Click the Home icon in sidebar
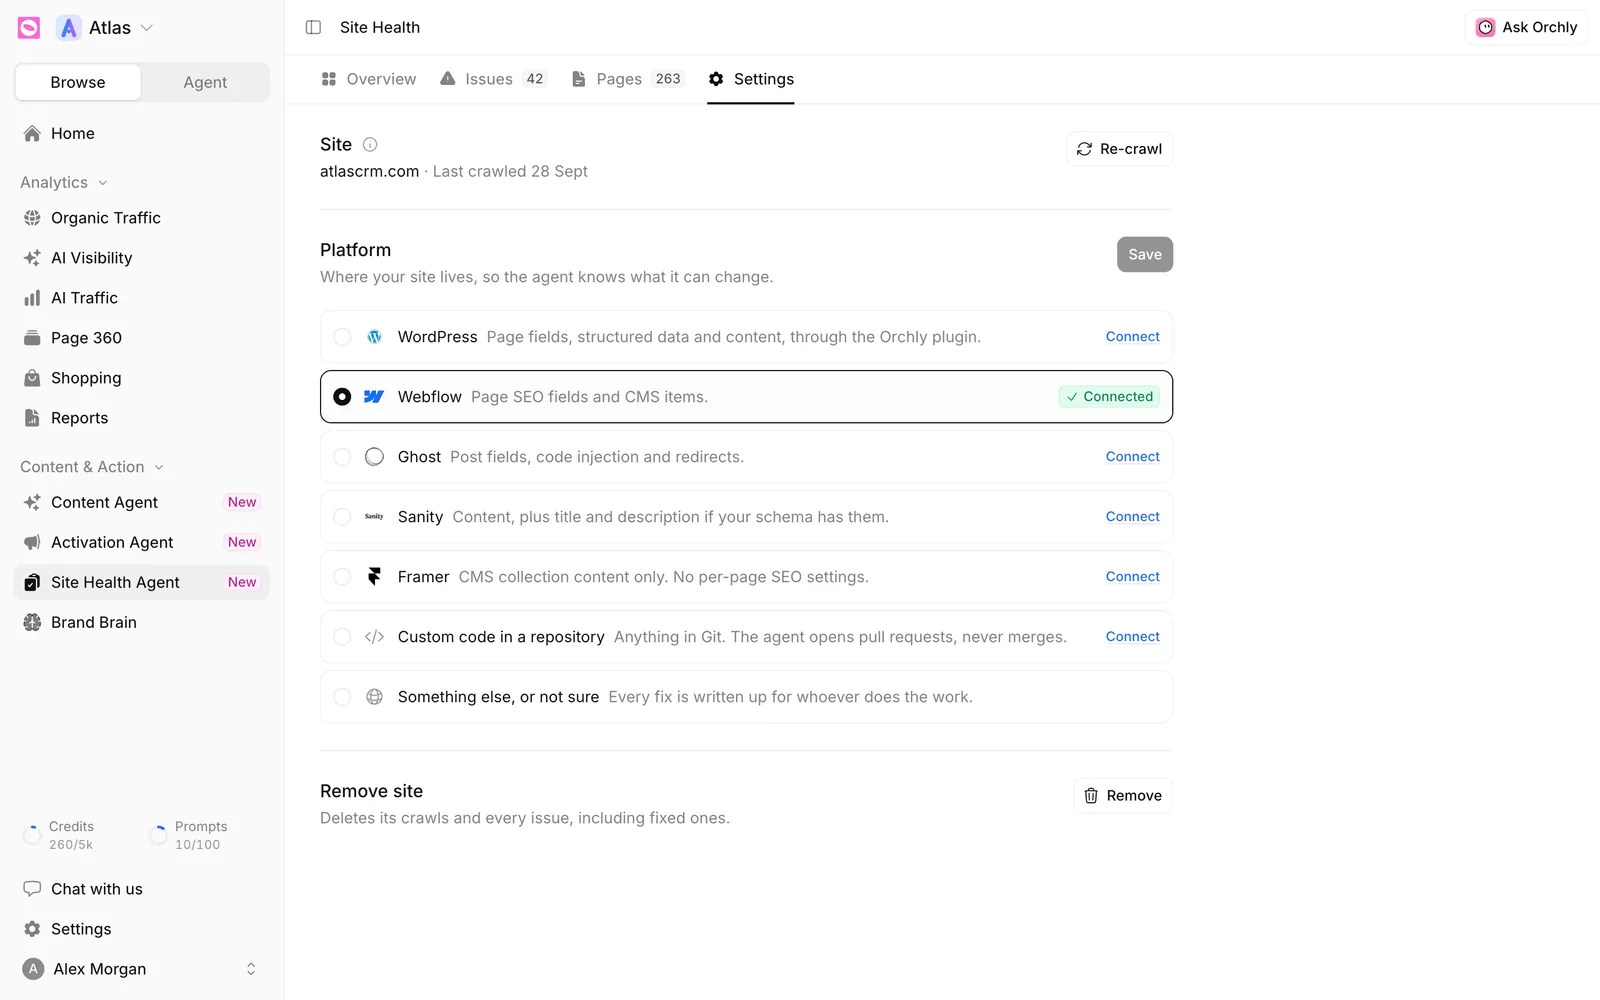Screen dimensions: 1600x1000 32,133
